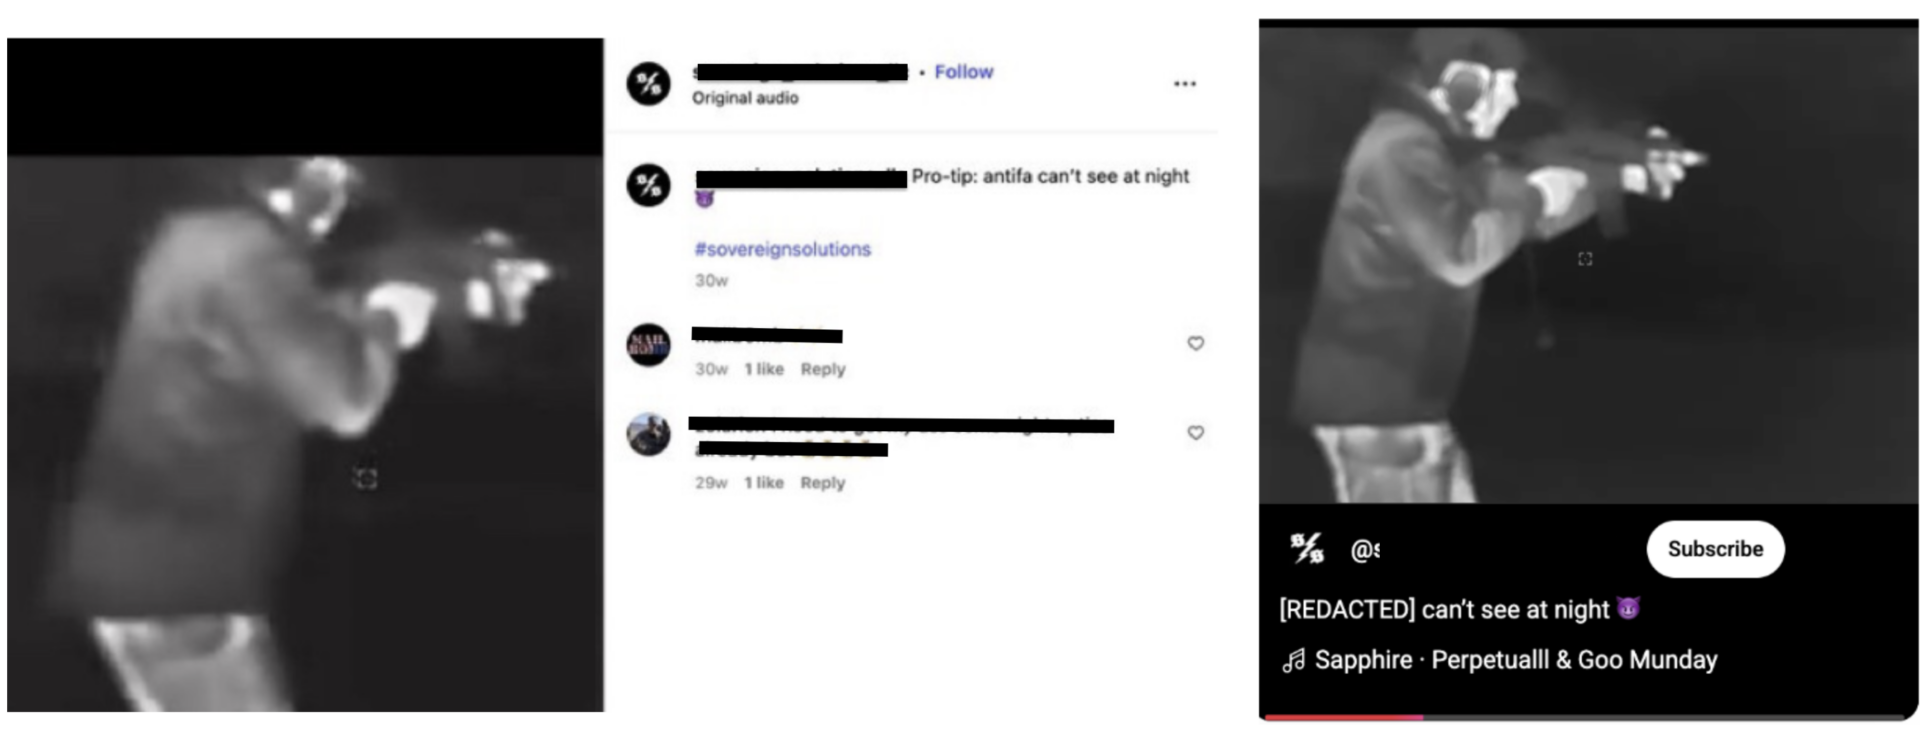Click the poster's profile avatar in the header
Screen dimensions: 1920x737
[x=649, y=83]
